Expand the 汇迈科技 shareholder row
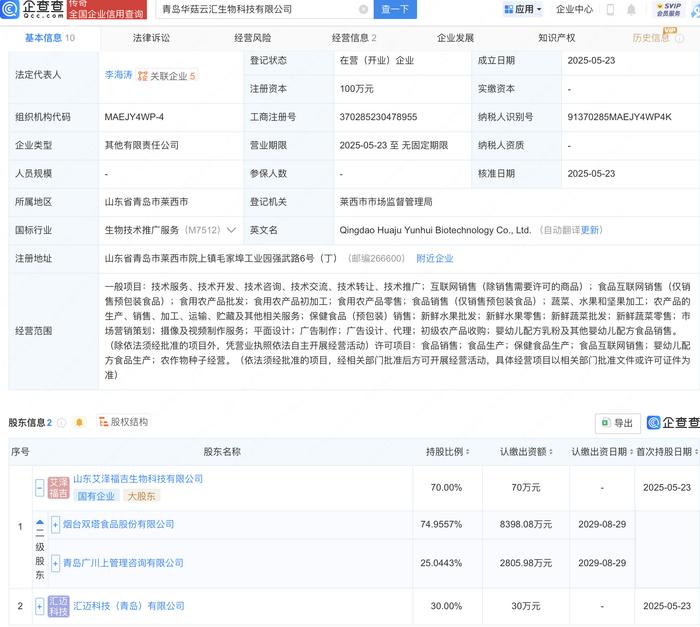 [39, 606]
